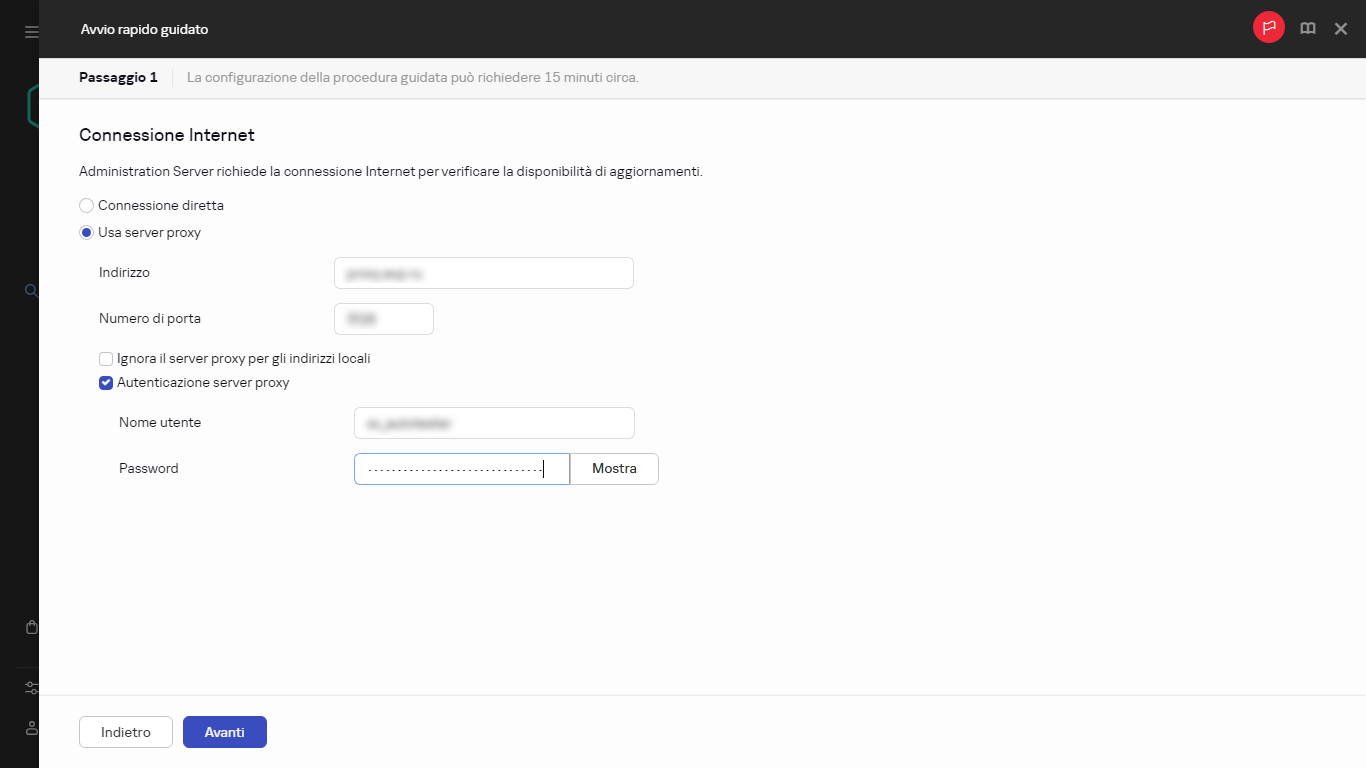Select the Usa server proxy option
Viewport: 1366px width, 768px height.
[x=87, y=232]
